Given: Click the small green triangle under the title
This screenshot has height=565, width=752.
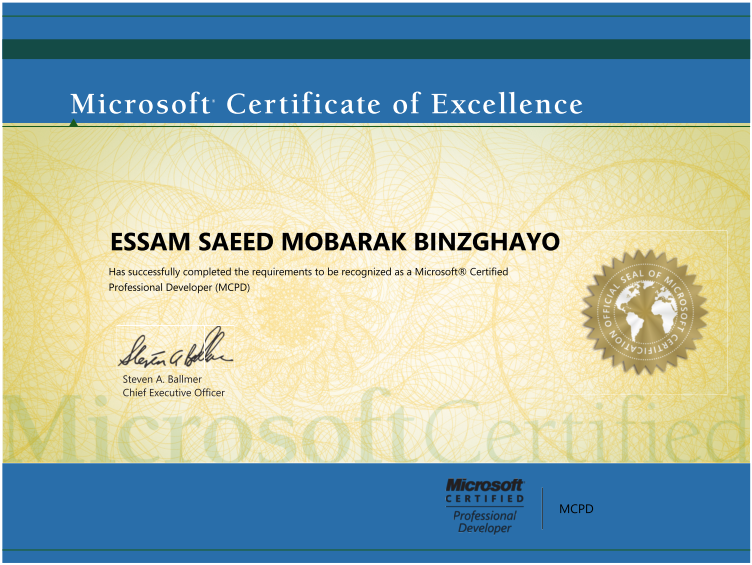Looking at the screenshot, I should (73, 122).
